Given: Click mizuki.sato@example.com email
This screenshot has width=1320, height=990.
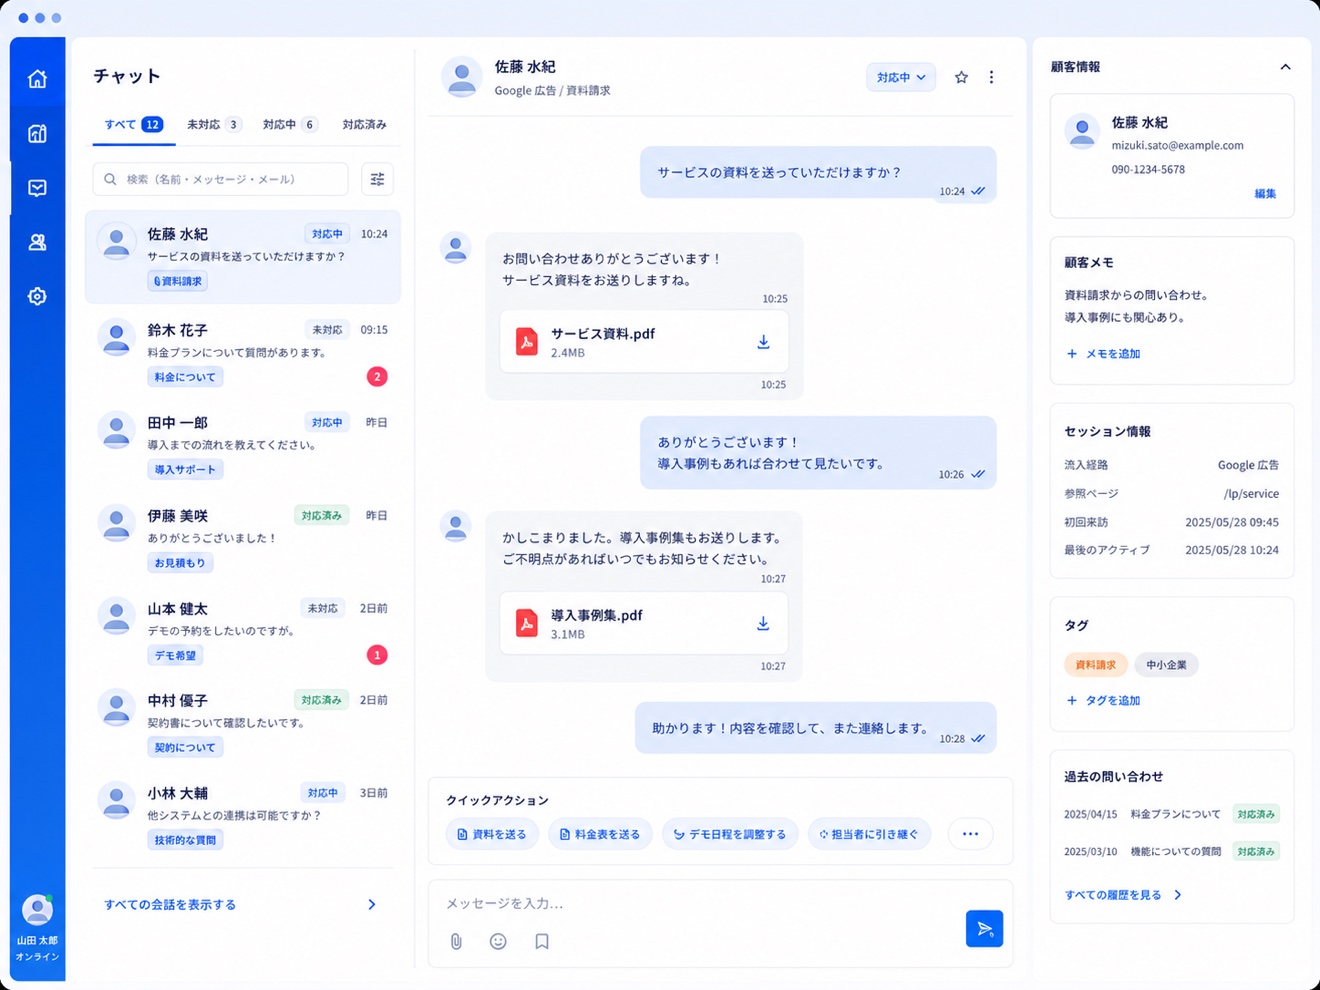Looking at the screenshot, I should coord(1177,145).
